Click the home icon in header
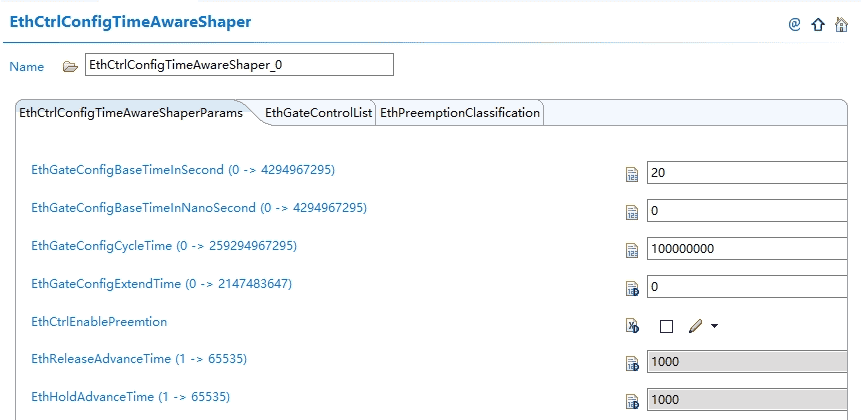Screen dimensions: 861x420 pyautogui.click(x=841, y=24)
